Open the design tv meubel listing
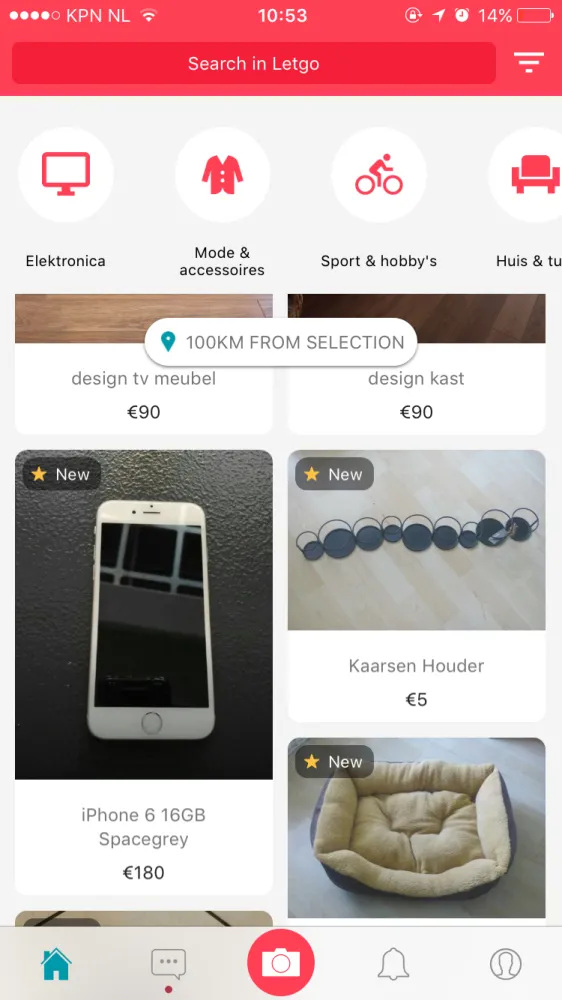 pyautogui.click(x=144, y=364)
